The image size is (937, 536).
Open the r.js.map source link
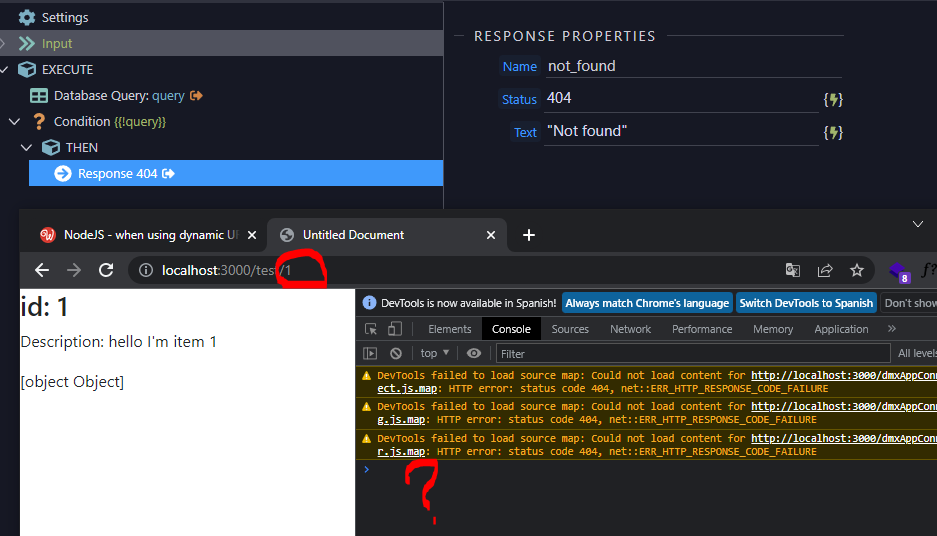click(401, 452)
